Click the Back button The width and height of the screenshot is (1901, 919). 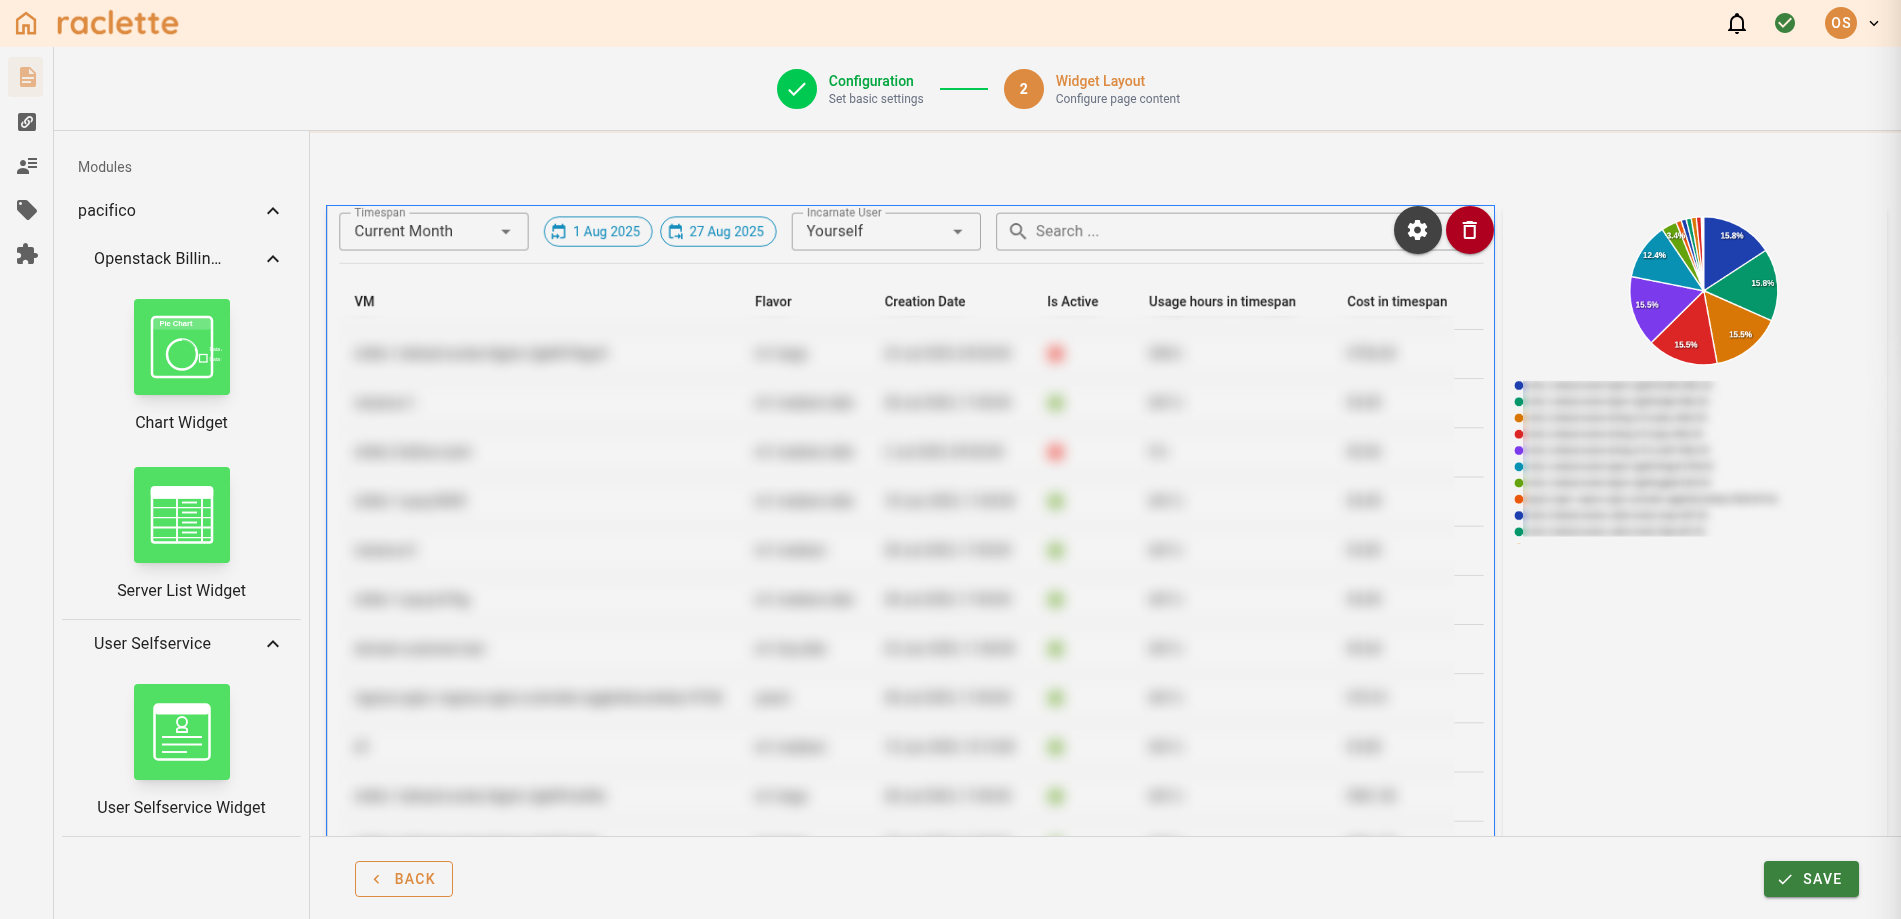[404, 879]
